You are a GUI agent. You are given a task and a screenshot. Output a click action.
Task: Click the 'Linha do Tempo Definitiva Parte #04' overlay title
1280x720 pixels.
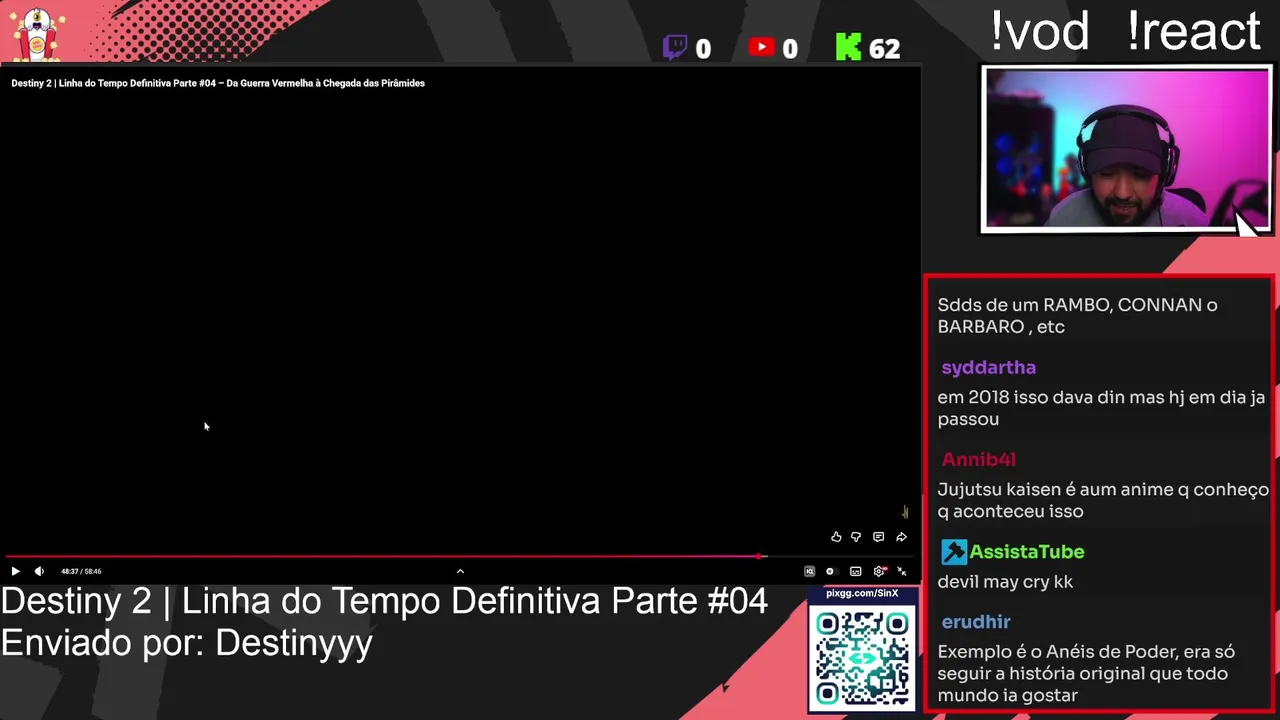pos(475,601)
